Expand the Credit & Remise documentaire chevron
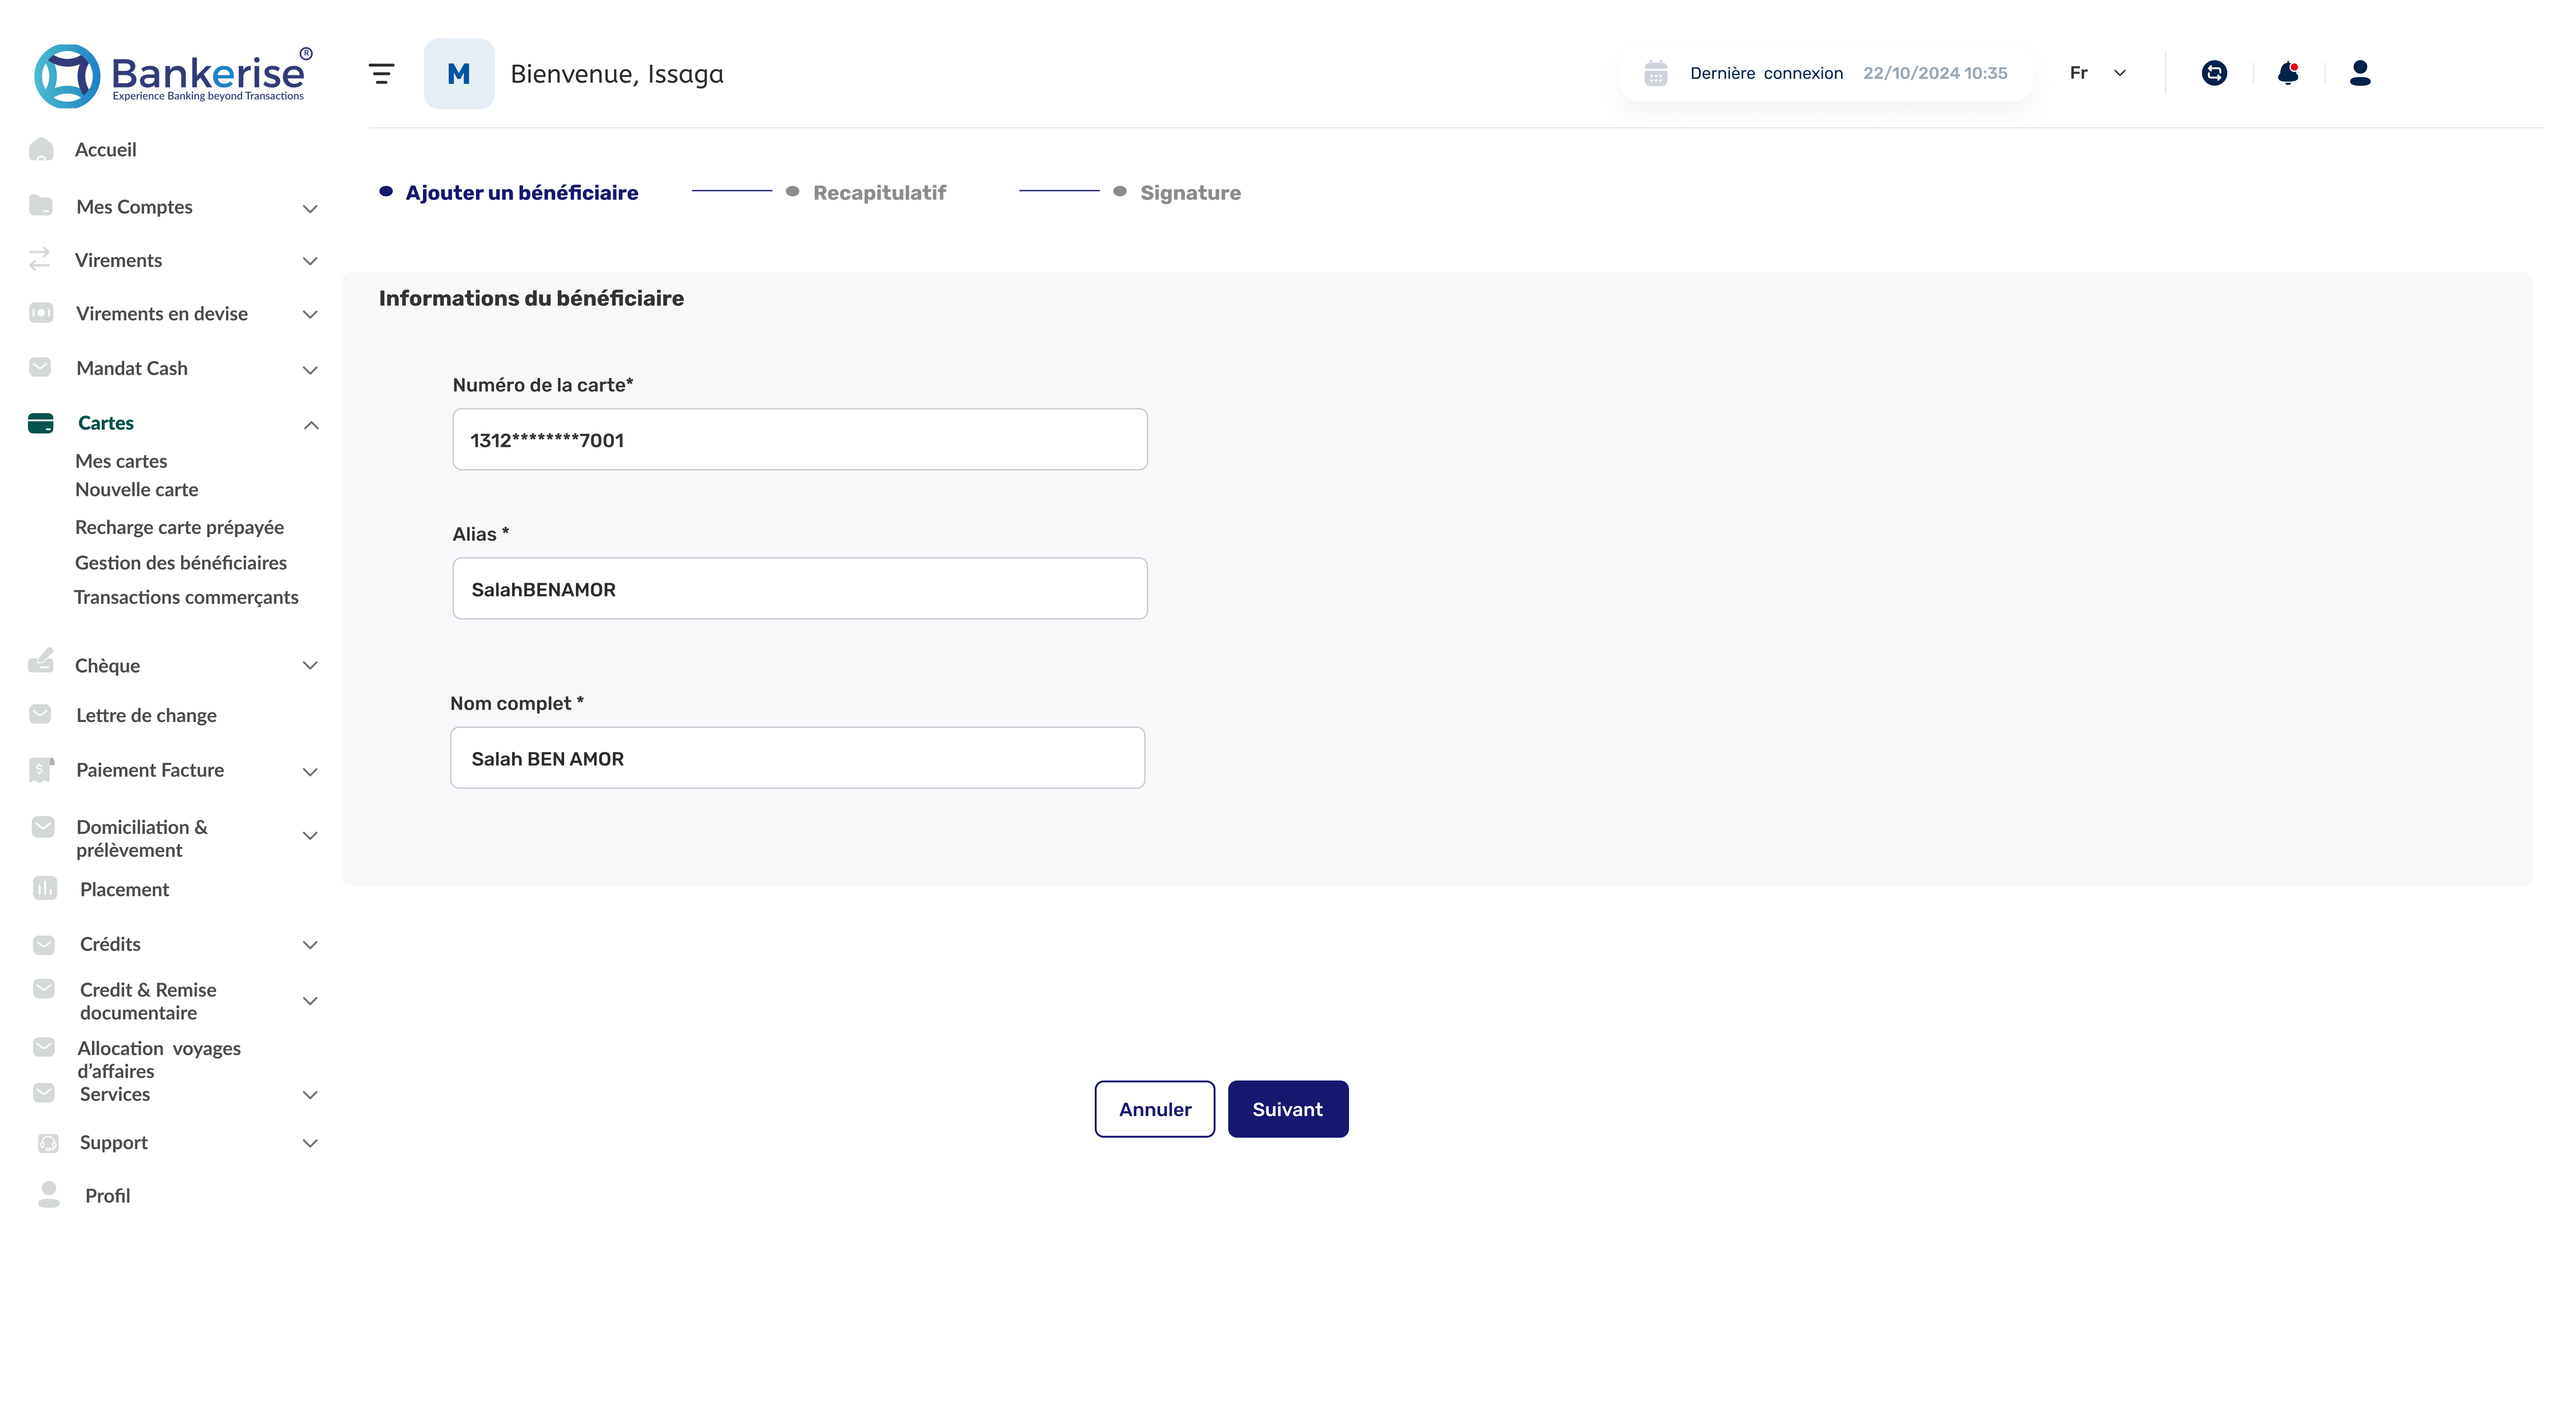Screen dimensions: 2576x1411 click(x=310, y=1001)
